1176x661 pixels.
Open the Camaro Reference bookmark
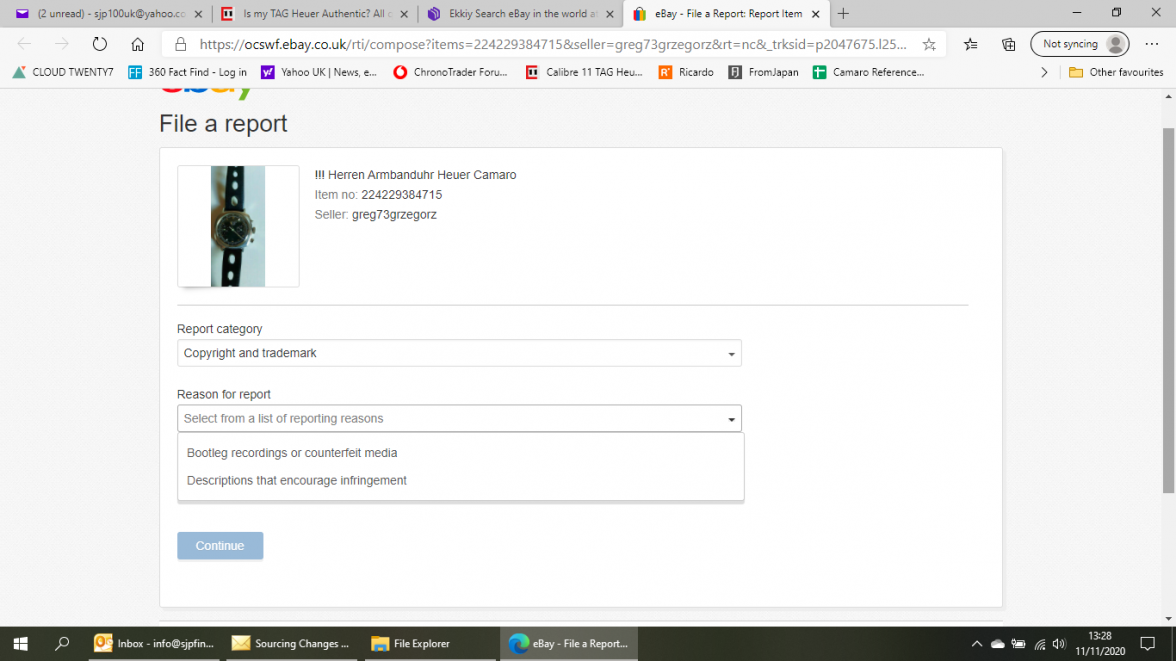pyautogui.click(x=868, y=72)
